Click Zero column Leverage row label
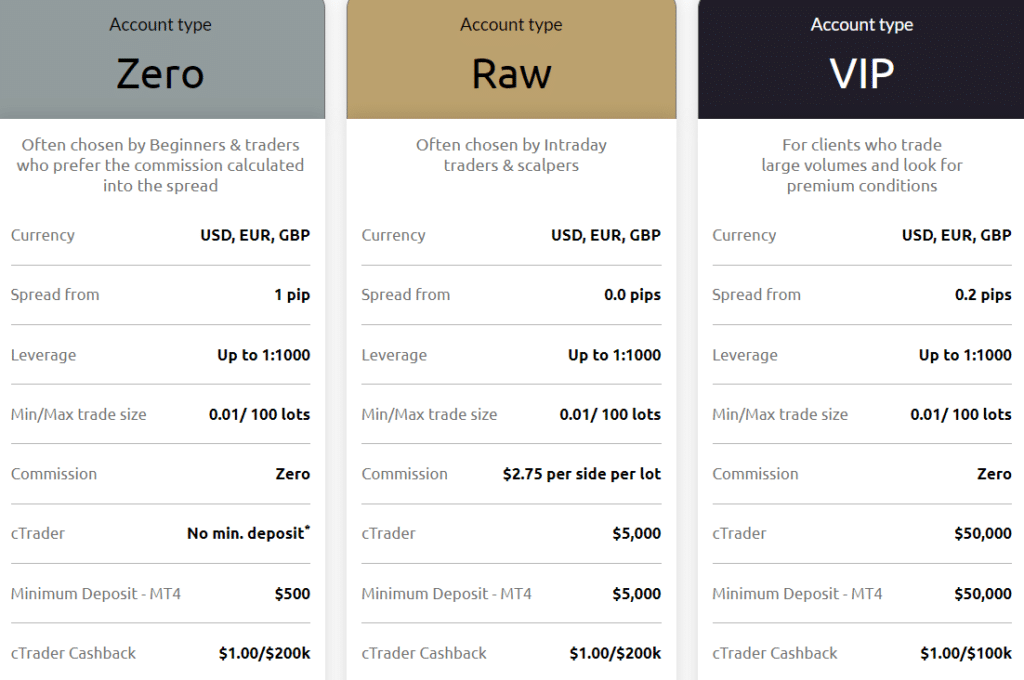Image resolution: width=1024 pixels, height=680 pixels. click(x=43, y=355)
